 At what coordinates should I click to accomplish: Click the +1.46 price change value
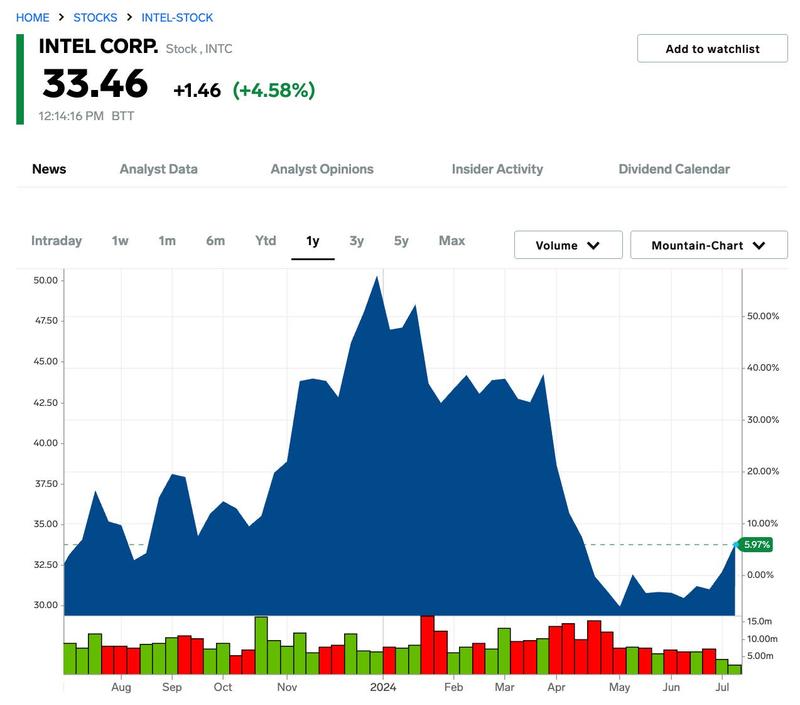pyautogui.click(x=197, y=90)
